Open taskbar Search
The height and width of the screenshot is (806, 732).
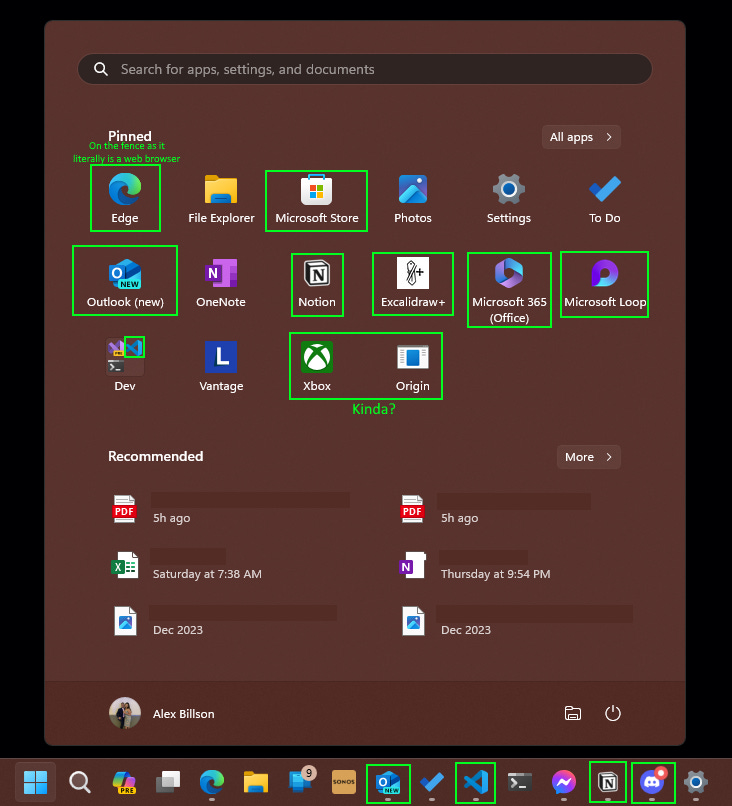[x=80, y=782]
